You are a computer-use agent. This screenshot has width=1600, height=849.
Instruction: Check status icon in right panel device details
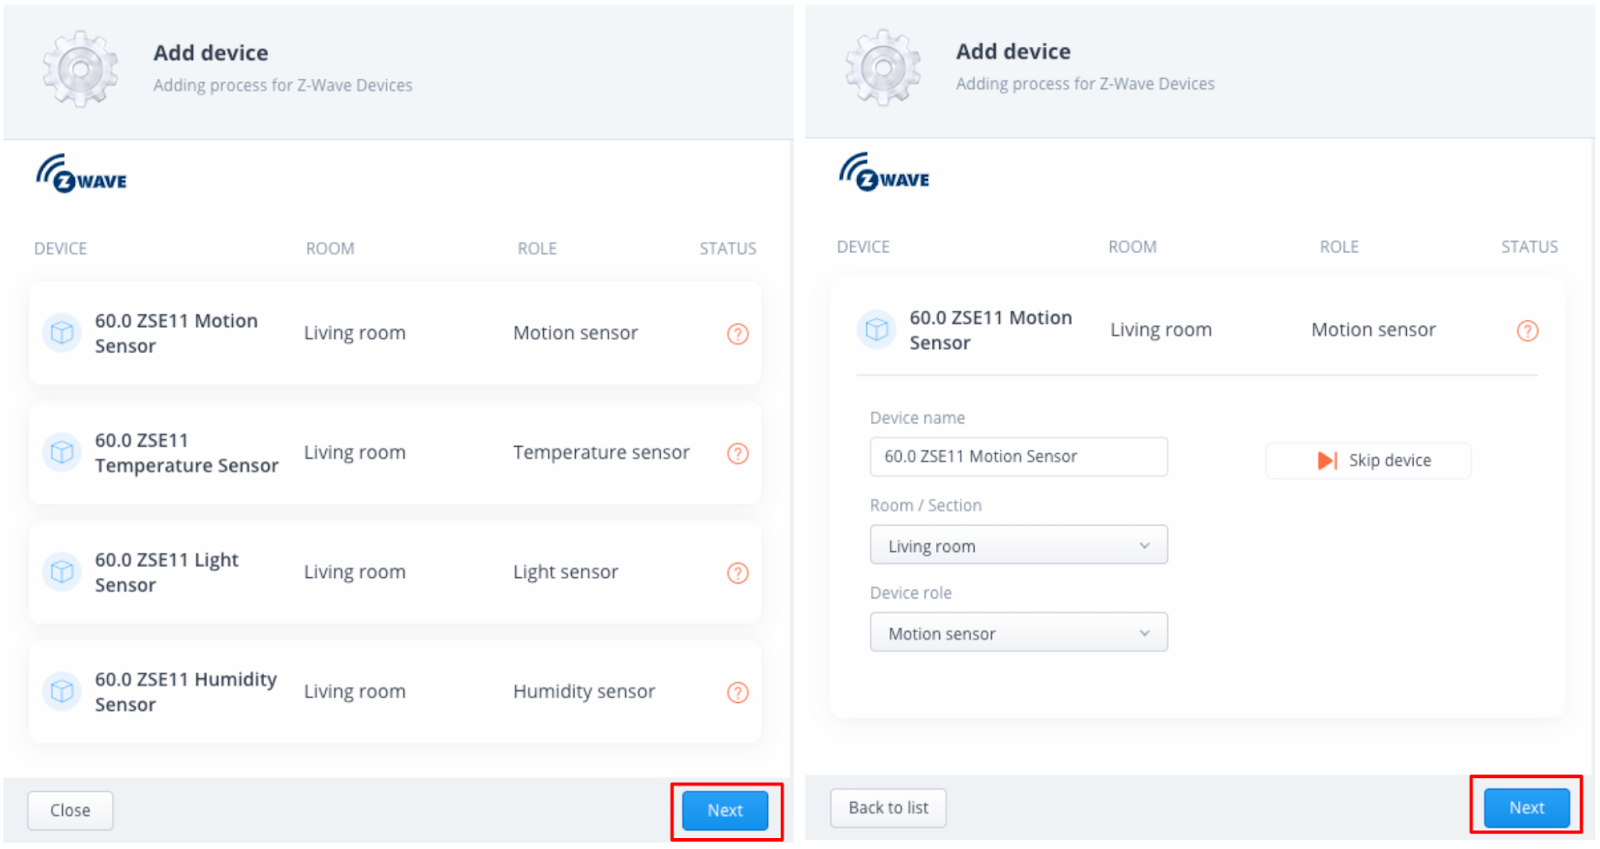1528,331
